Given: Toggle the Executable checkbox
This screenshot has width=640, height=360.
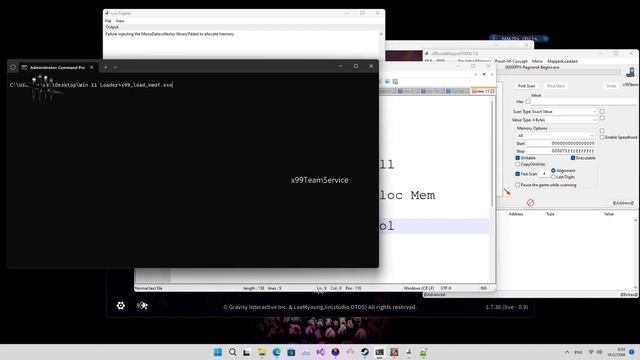Looking at the screenshot, I should pyautogui.click(x=573, y=158).
